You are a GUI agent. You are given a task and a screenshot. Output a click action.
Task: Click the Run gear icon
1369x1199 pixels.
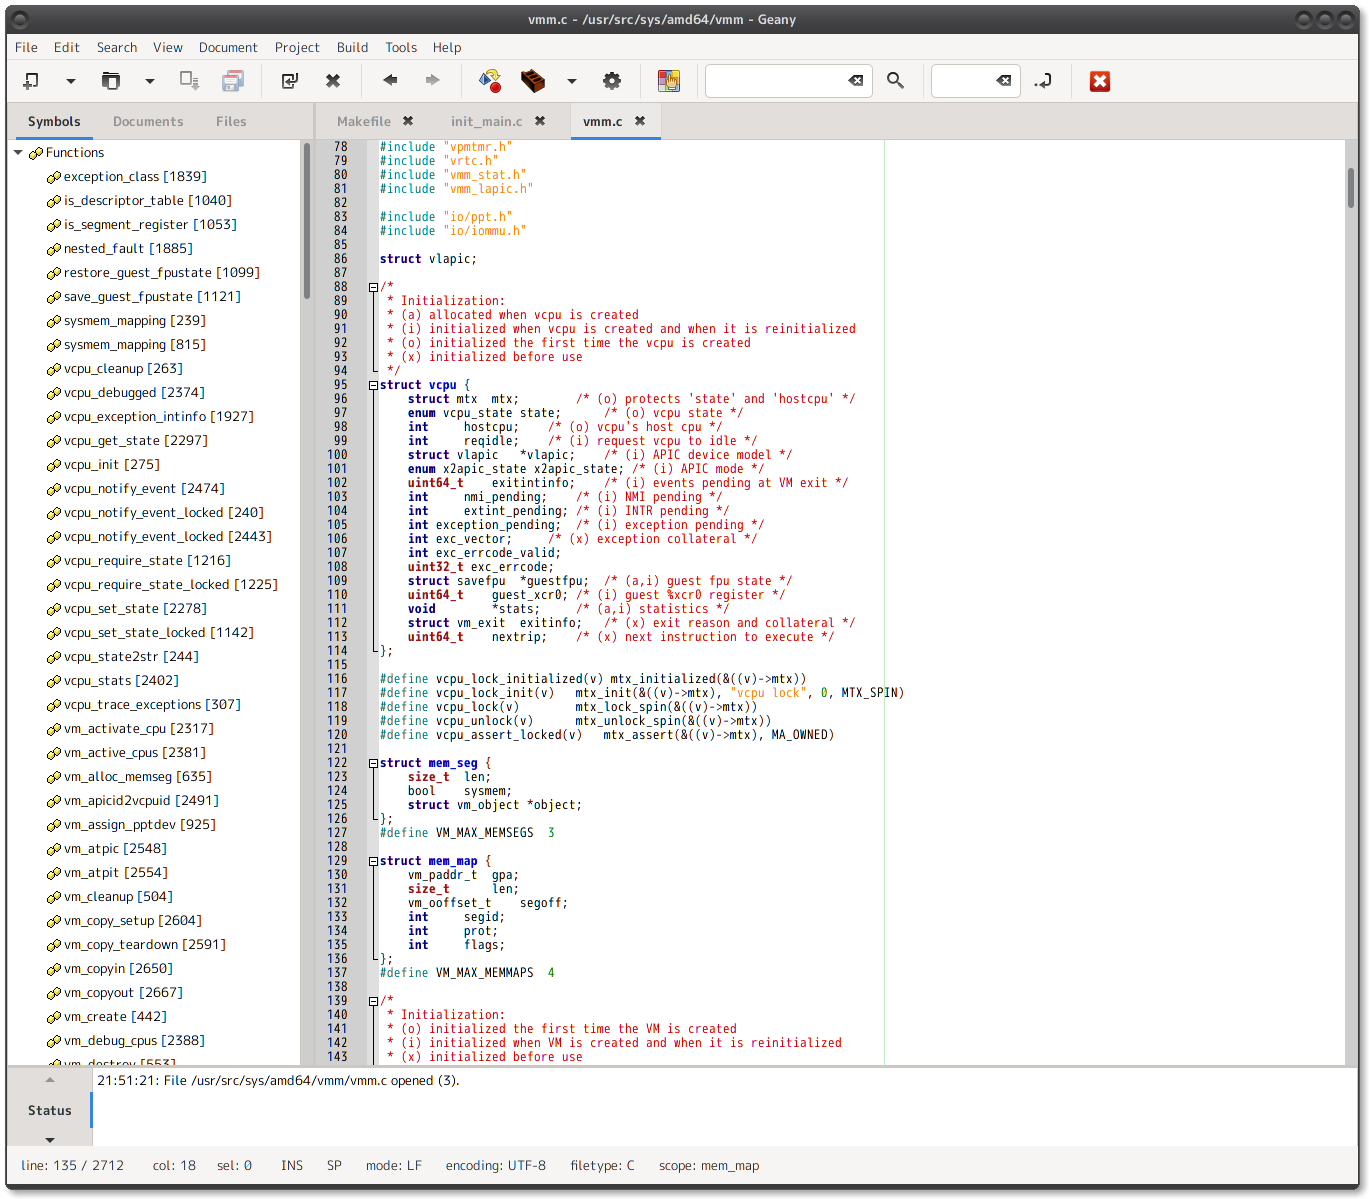coord(612,81)
